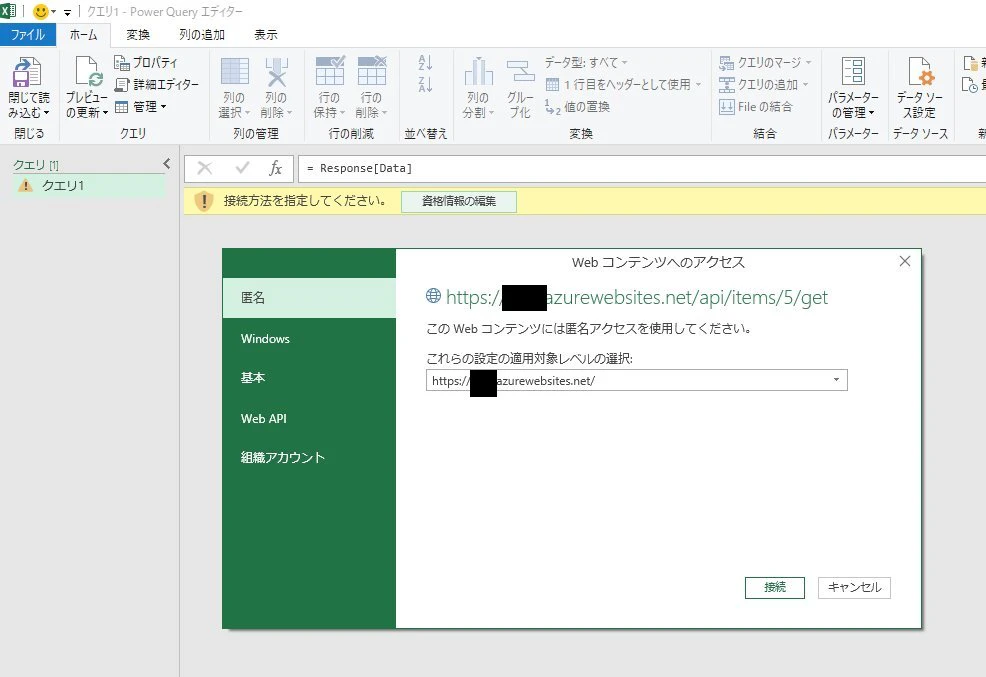This screenshot has width=986, height=677.
Task: Click inside the formula bar with Response[Data]
Action: pos(641,168)
